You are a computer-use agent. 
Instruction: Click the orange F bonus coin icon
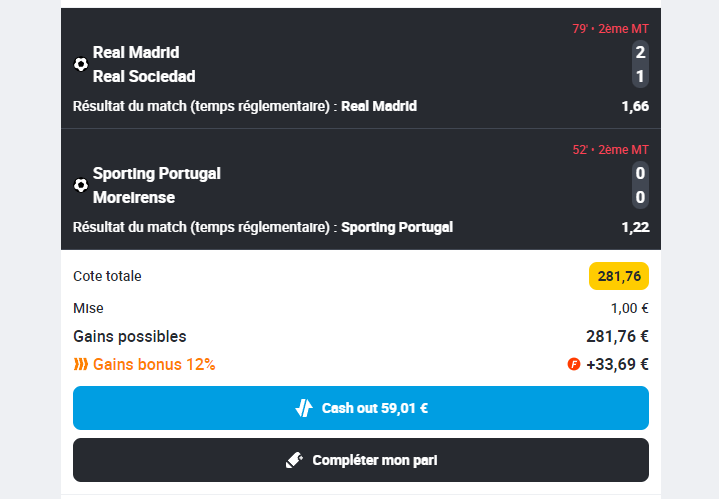[x=574, y=364]
